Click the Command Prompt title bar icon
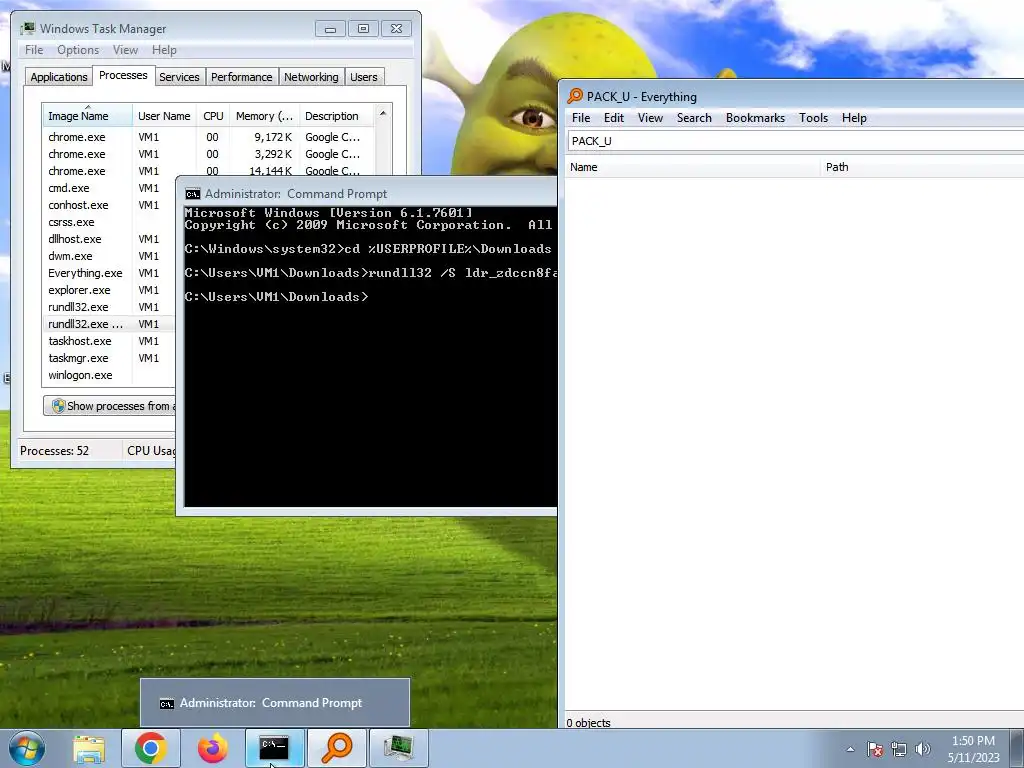Screen dimensions: 1024x768 pos(193,194)
